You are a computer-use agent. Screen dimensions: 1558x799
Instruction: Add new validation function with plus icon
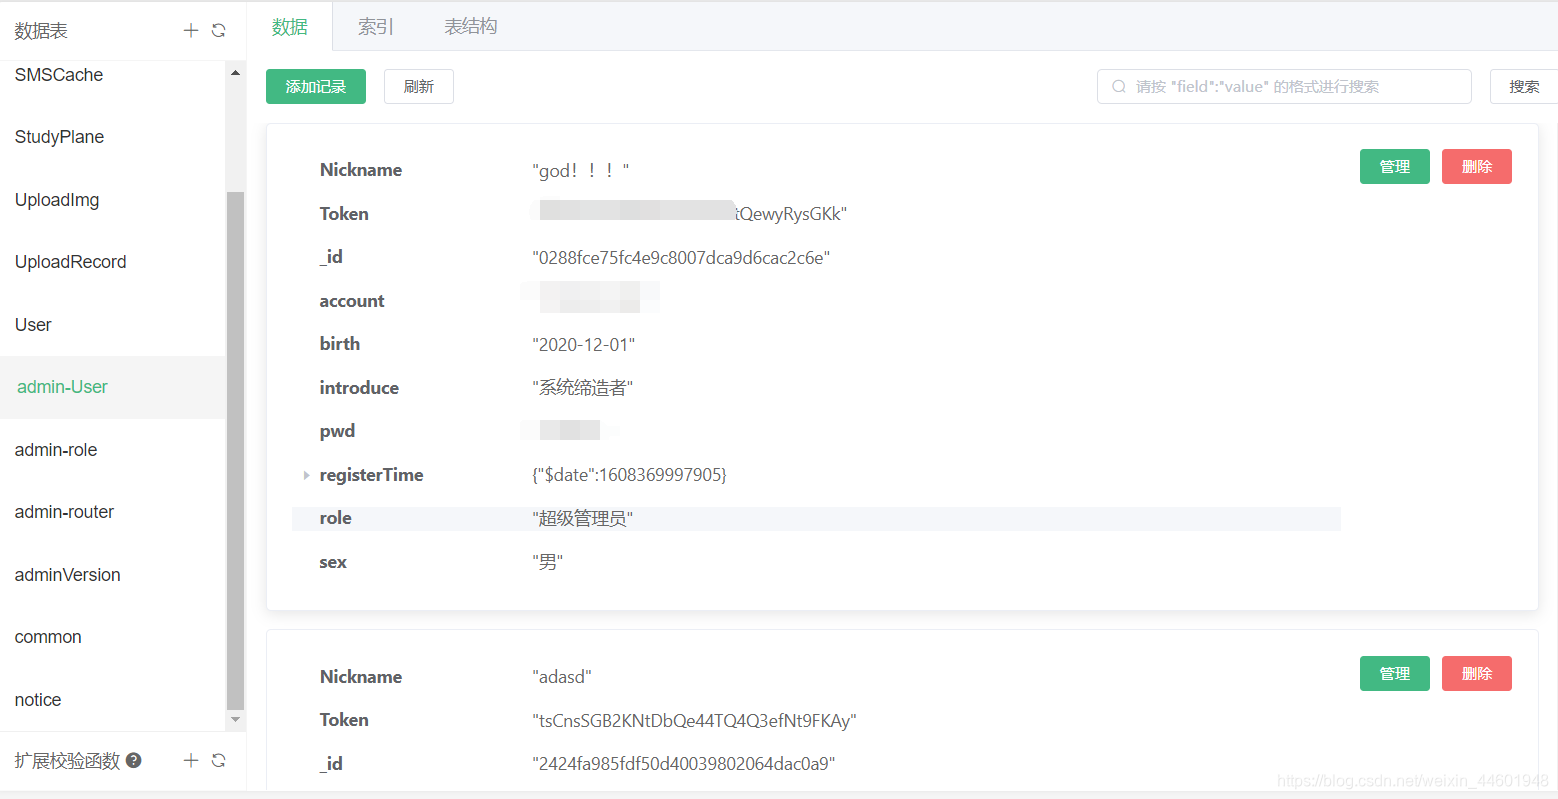pos(191,761)
